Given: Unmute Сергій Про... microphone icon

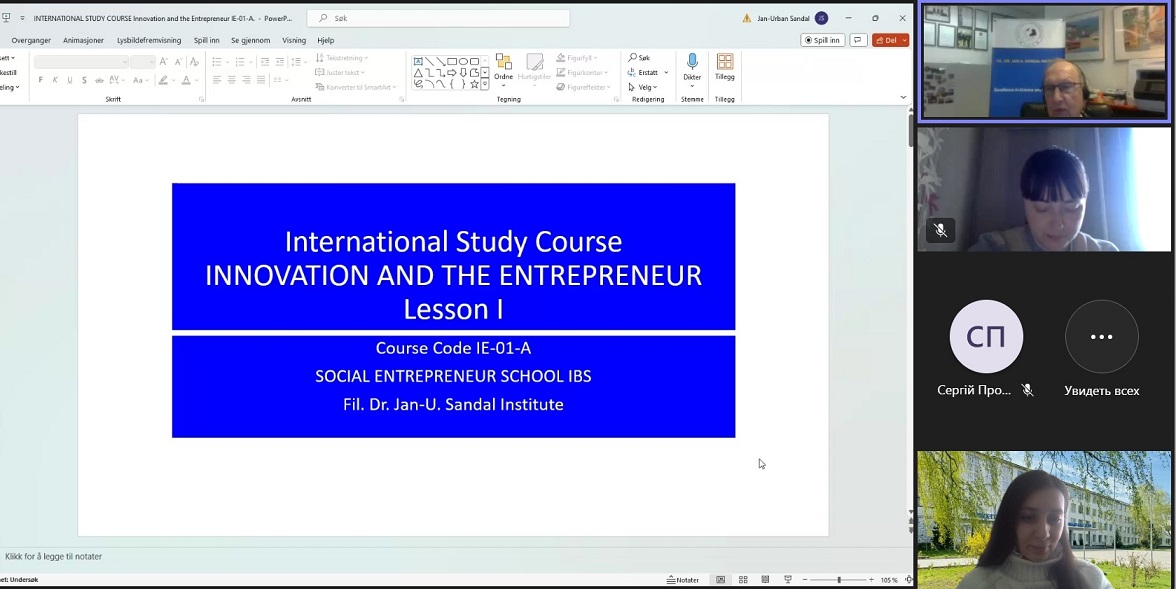Looking at the screenshot, I should coord(1027,390).
